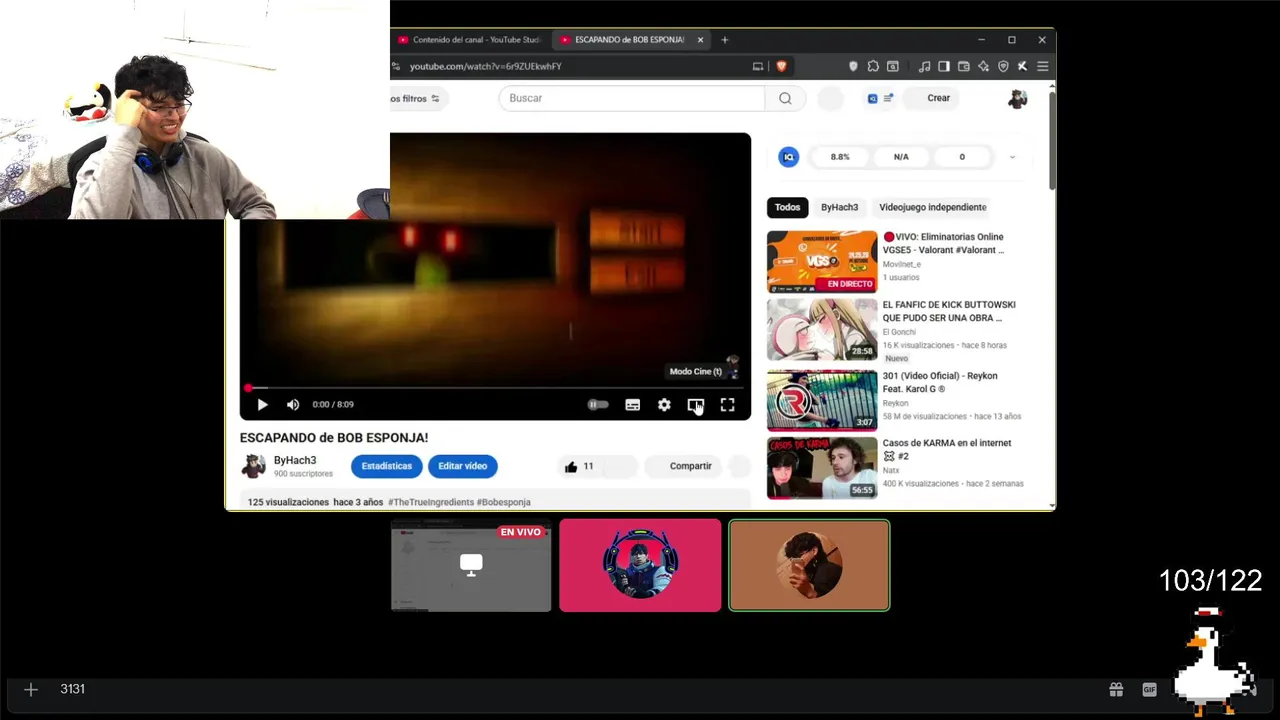The width and height of the screenshot is (1280, 720).
Task: Focus the Buscar search field
Action: [x=632, y=98]
